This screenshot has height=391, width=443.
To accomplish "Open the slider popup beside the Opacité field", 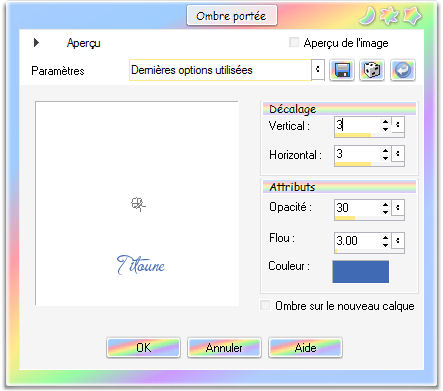I will pos(398,207).
